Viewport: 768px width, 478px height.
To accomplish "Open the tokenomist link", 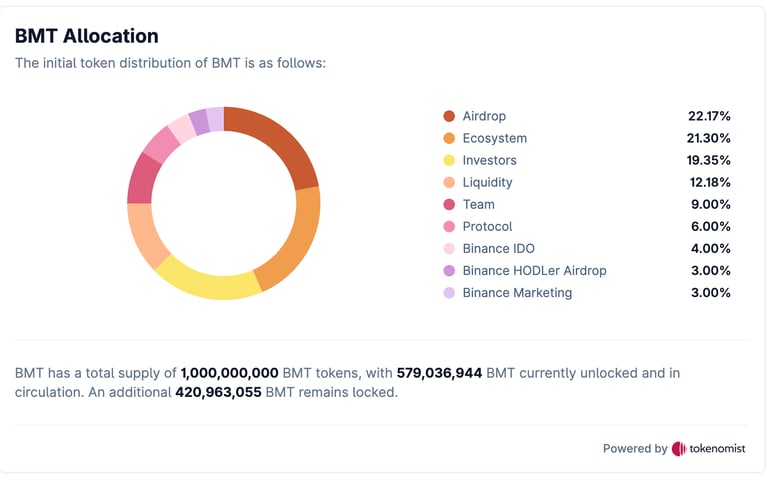I will 716,449.
